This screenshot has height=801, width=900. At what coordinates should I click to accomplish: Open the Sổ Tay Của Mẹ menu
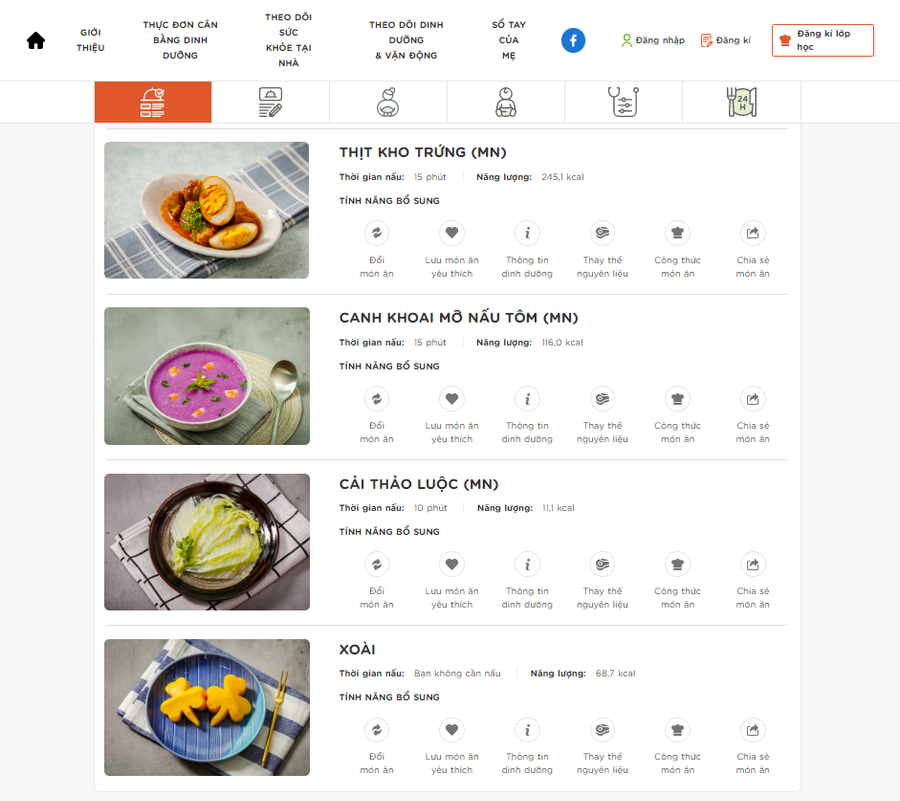[509, 40]
